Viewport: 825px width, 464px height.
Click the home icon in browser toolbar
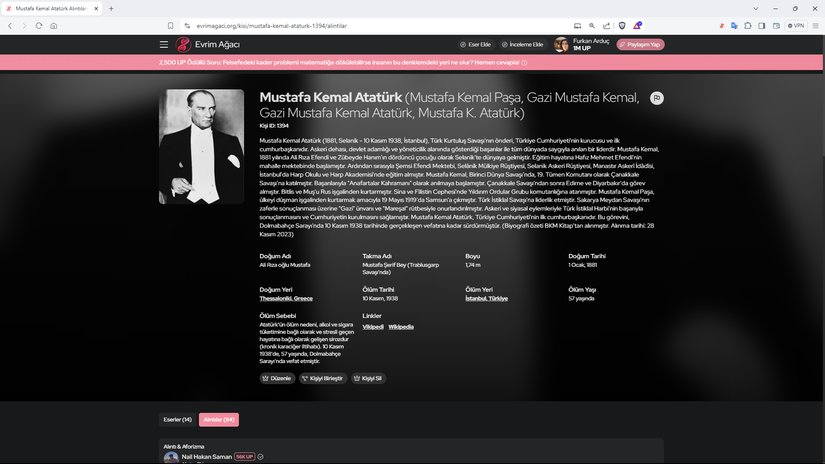click(53, 25)
